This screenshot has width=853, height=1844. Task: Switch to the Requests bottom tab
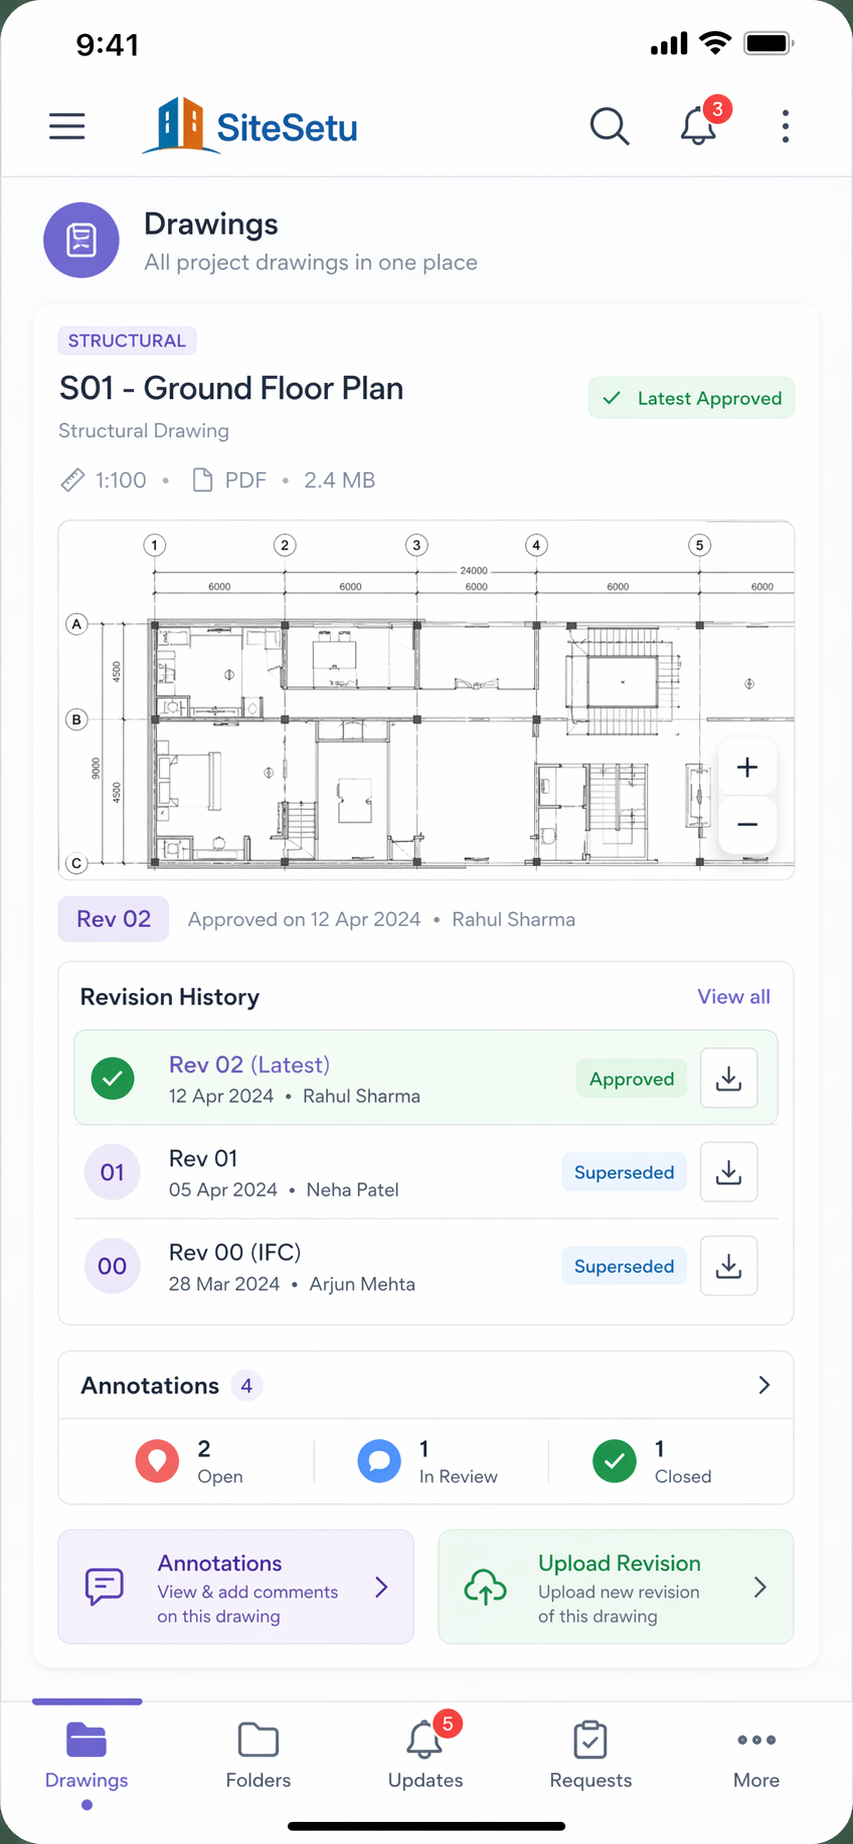point(591,1756)
